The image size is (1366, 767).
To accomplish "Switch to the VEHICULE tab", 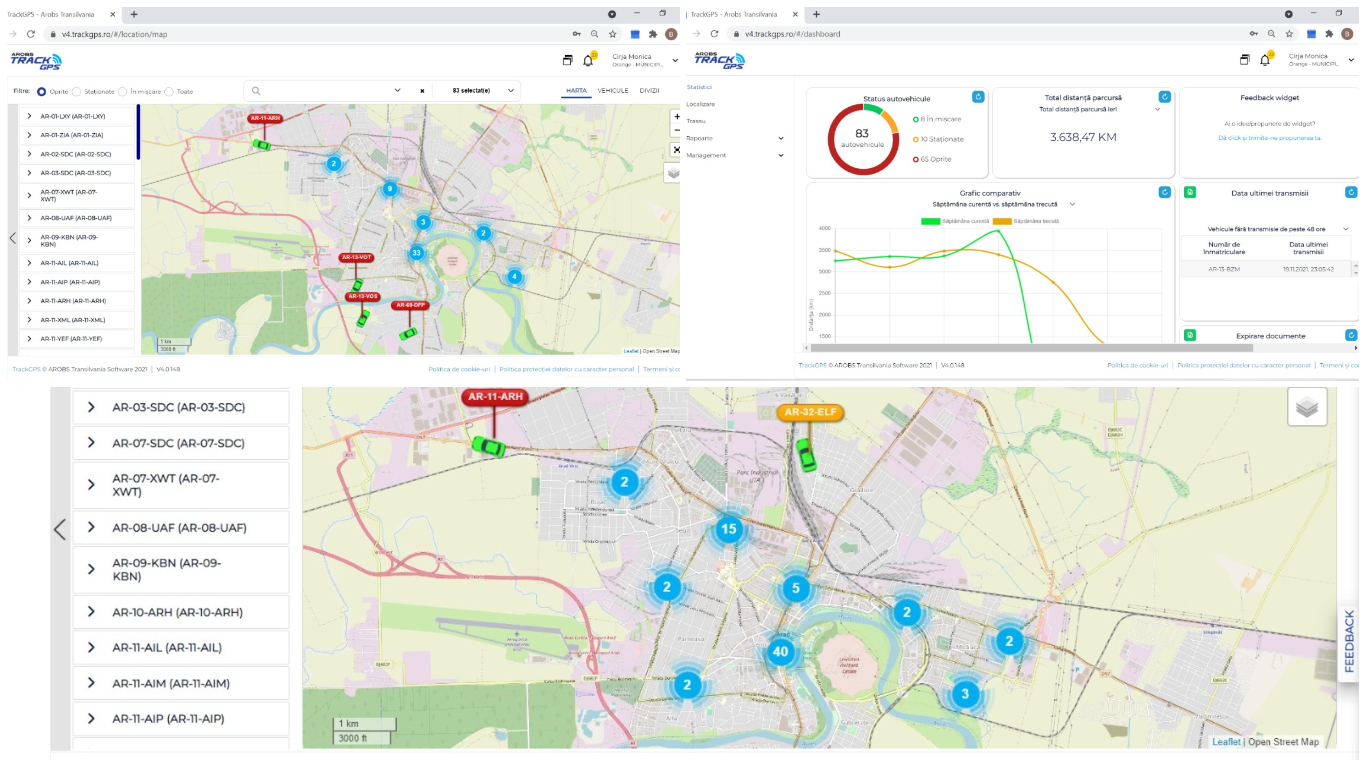I will [x=613, y=91].
